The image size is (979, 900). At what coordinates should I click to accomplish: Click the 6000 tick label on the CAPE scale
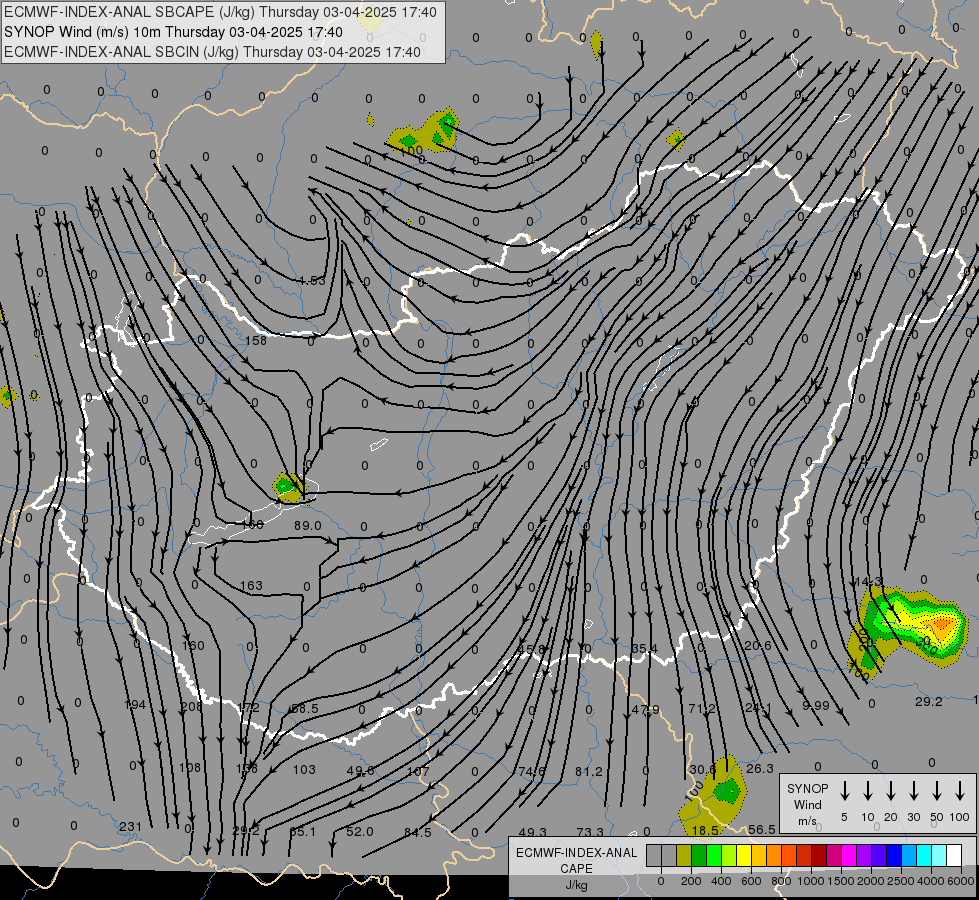[961, 881]
